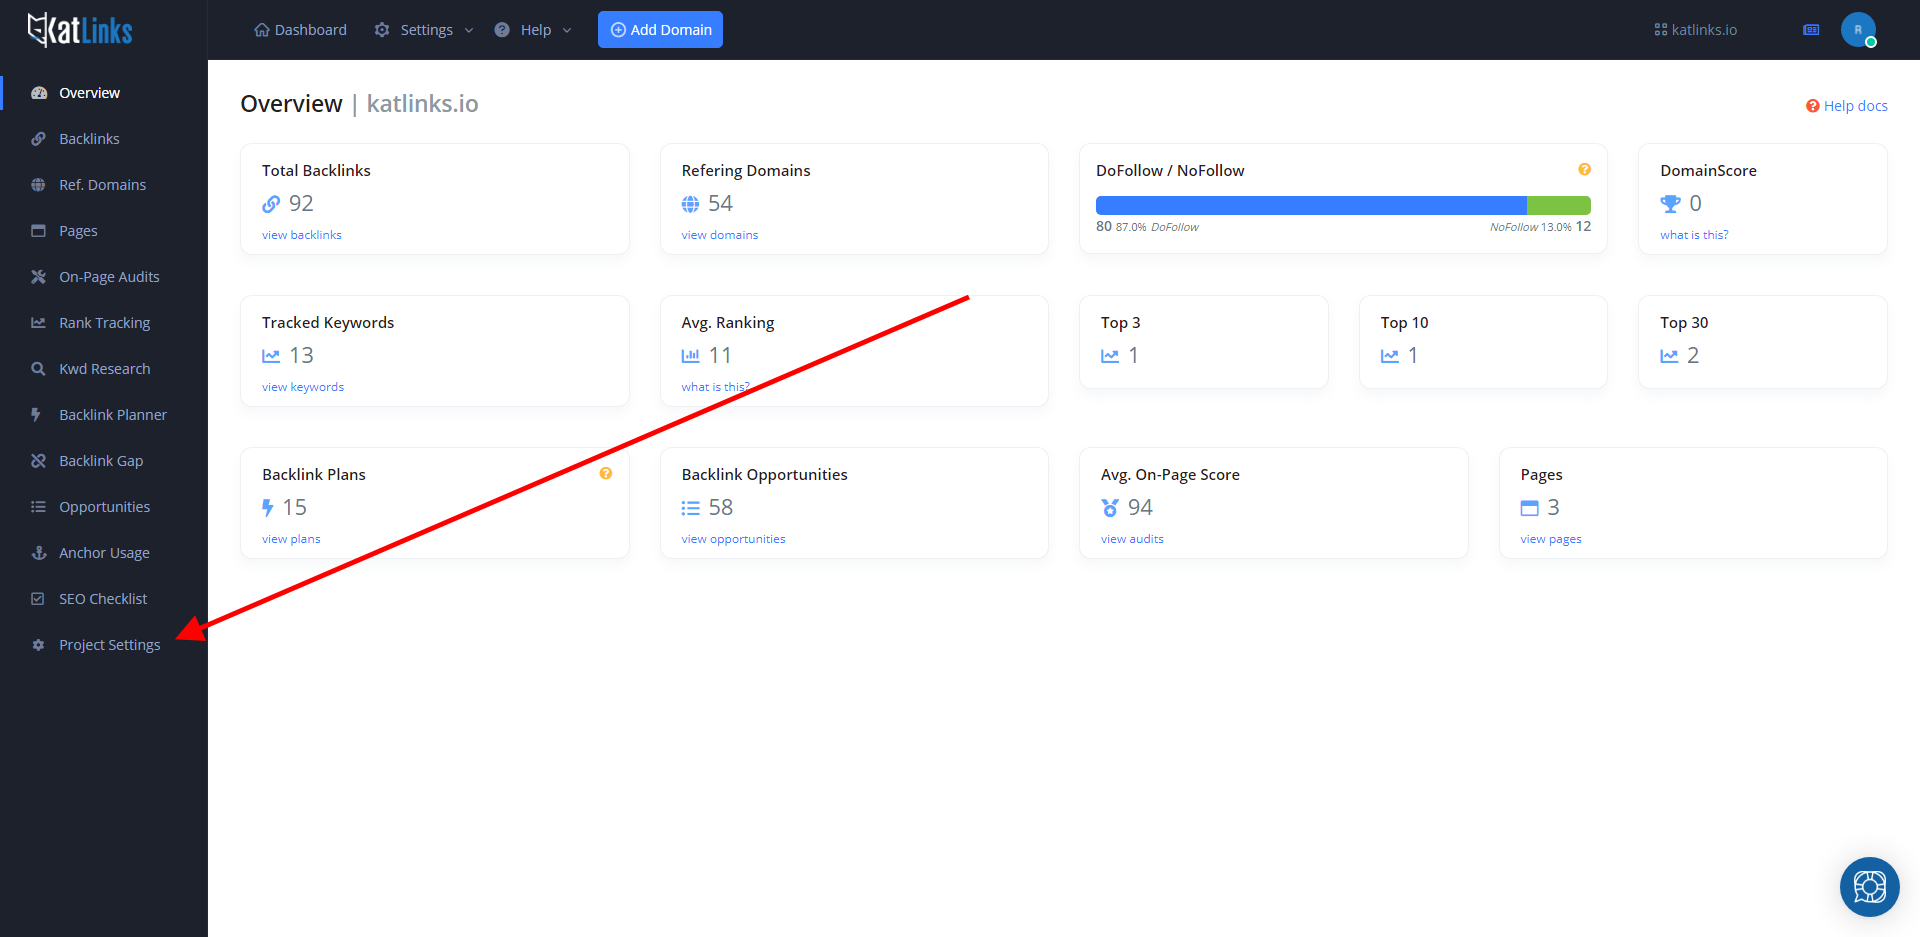Click the Backlink Planner bolt icon
This screenshot has height=937, width=1920.
pos(36,415)
